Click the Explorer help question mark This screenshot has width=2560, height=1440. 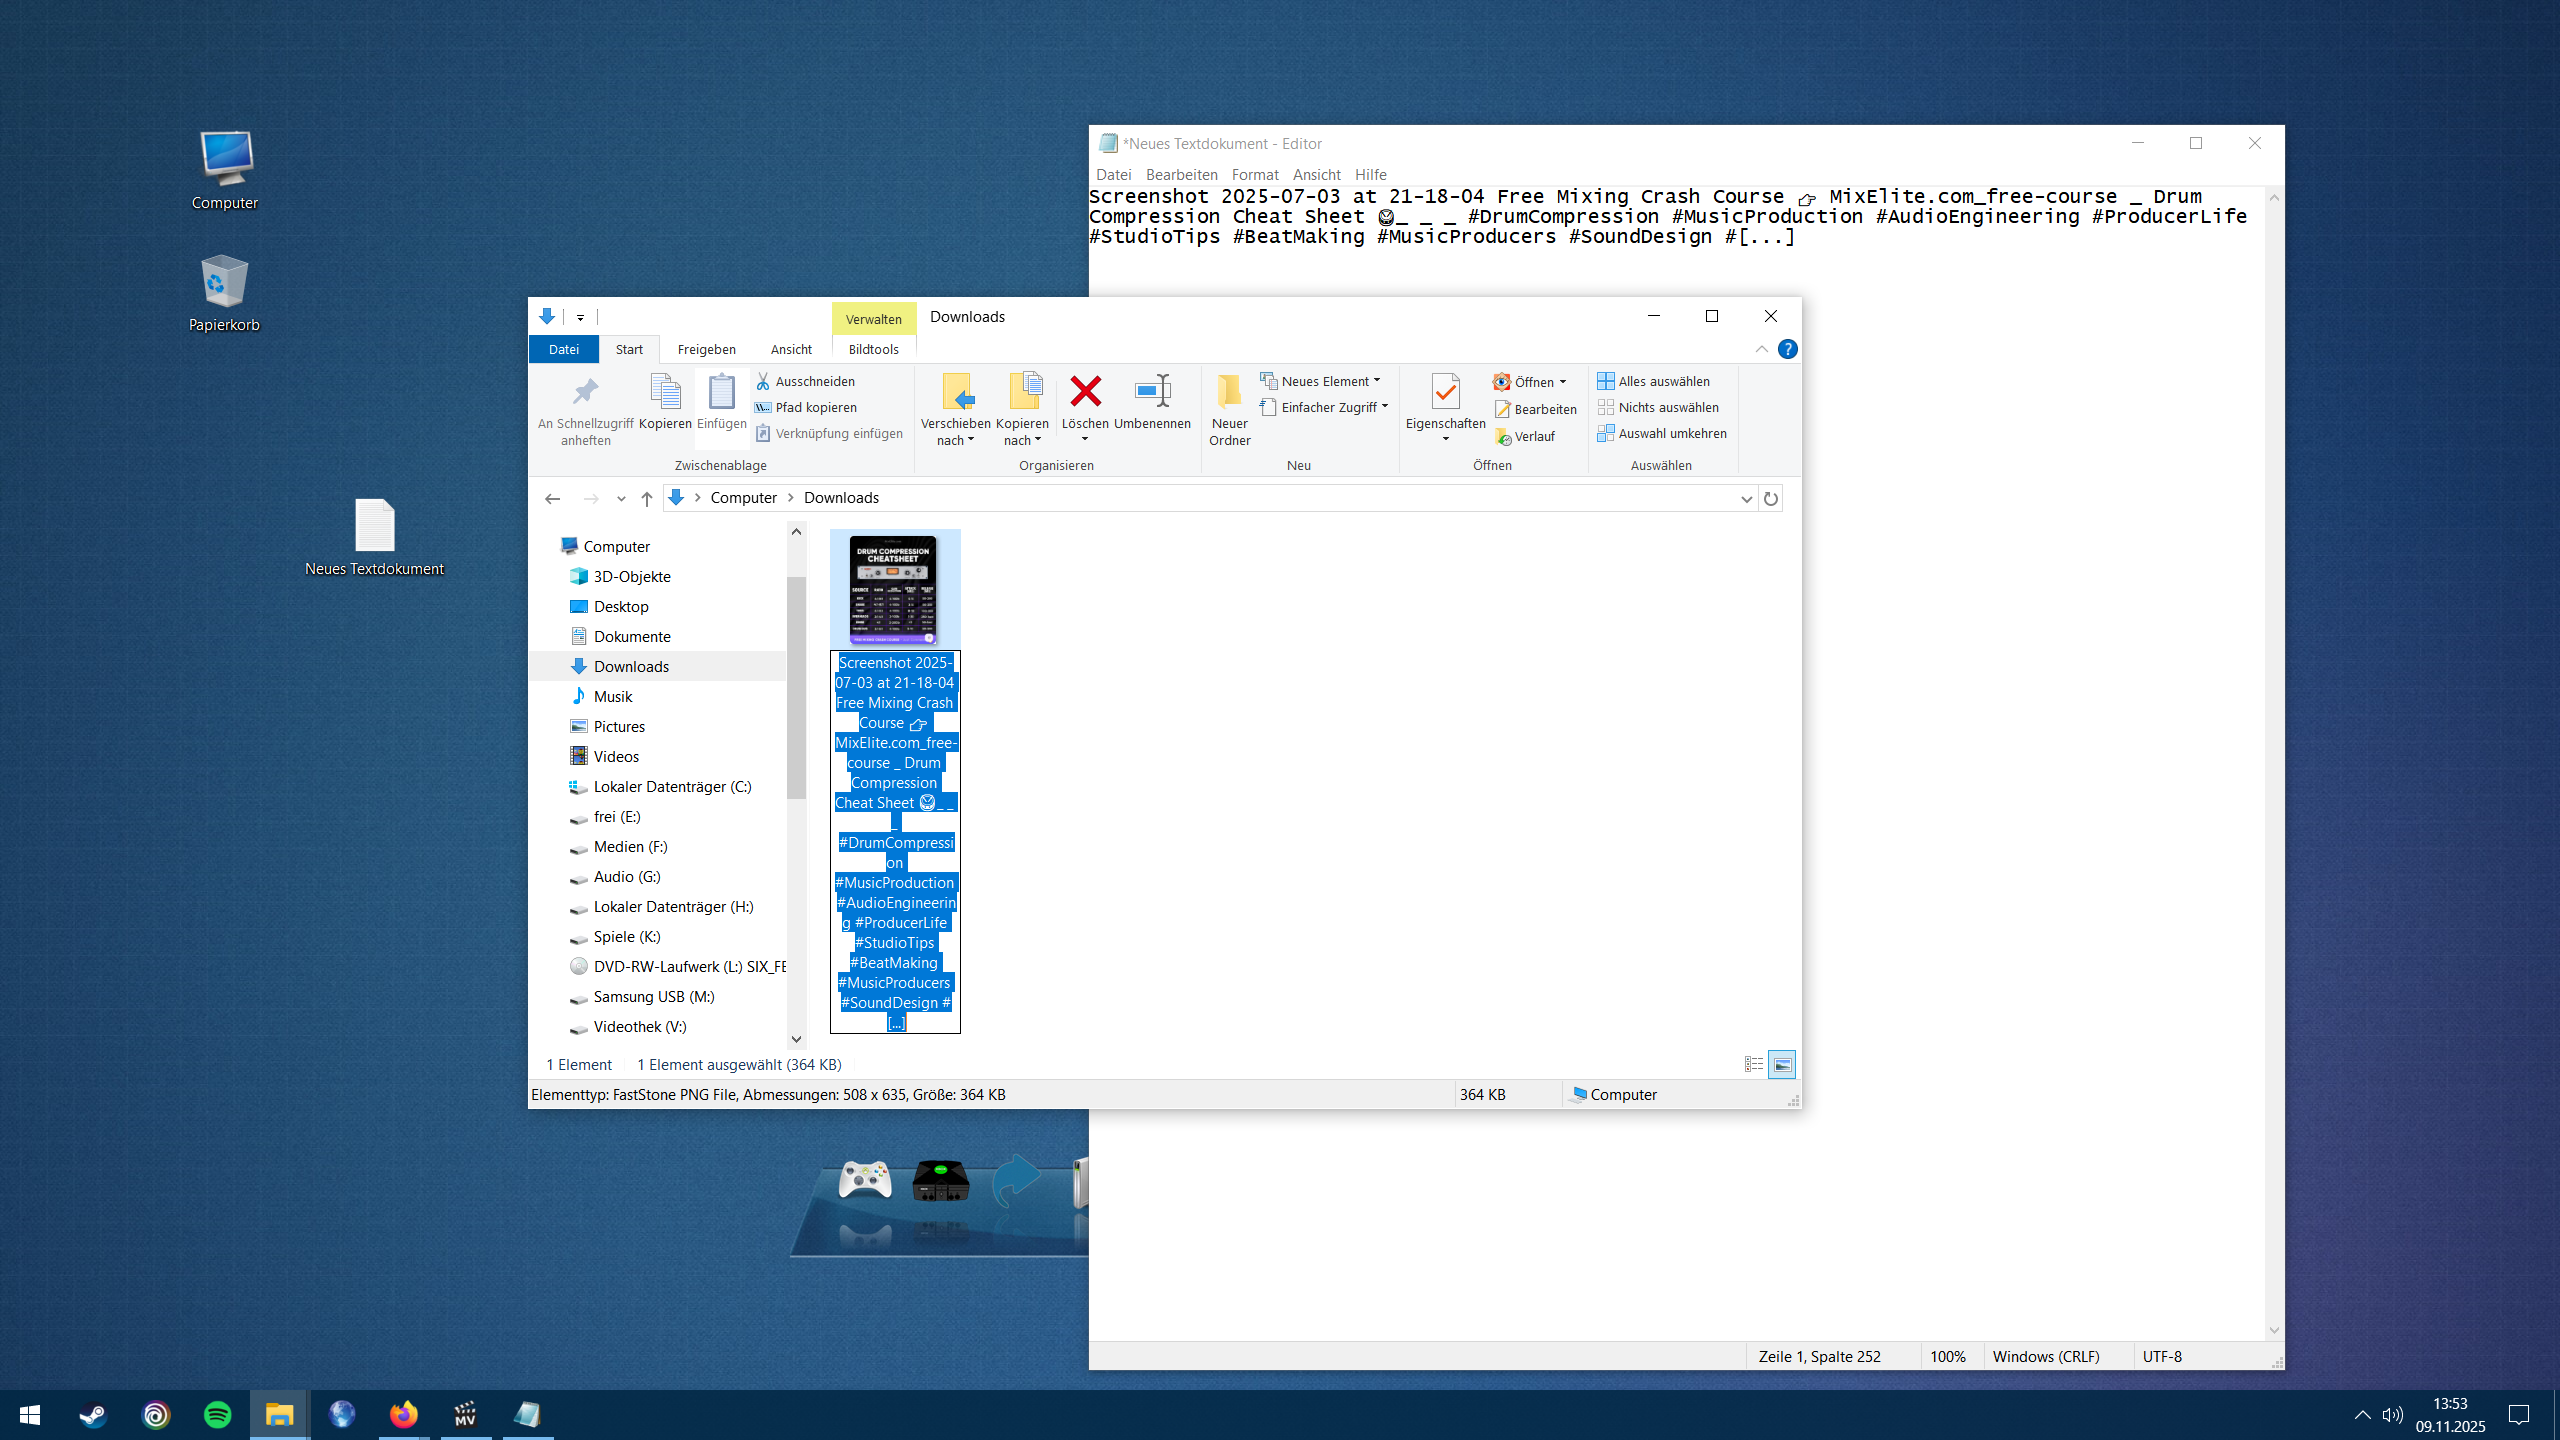[1787, 349]
